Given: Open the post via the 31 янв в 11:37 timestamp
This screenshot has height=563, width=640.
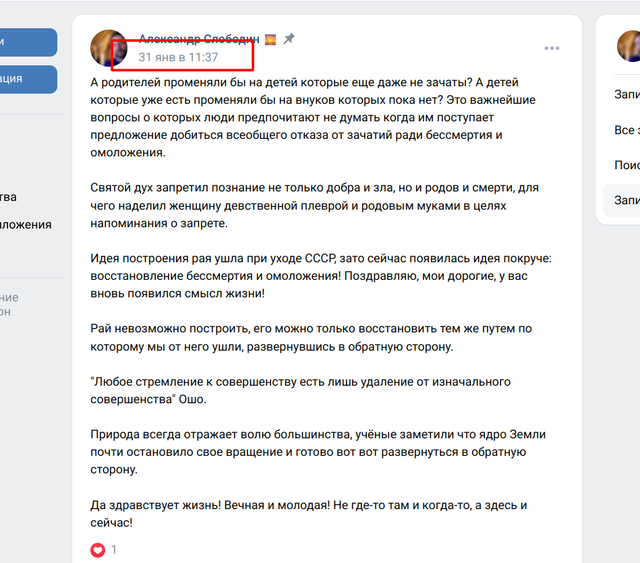Looking at the screenshot, I should point(178,57).
